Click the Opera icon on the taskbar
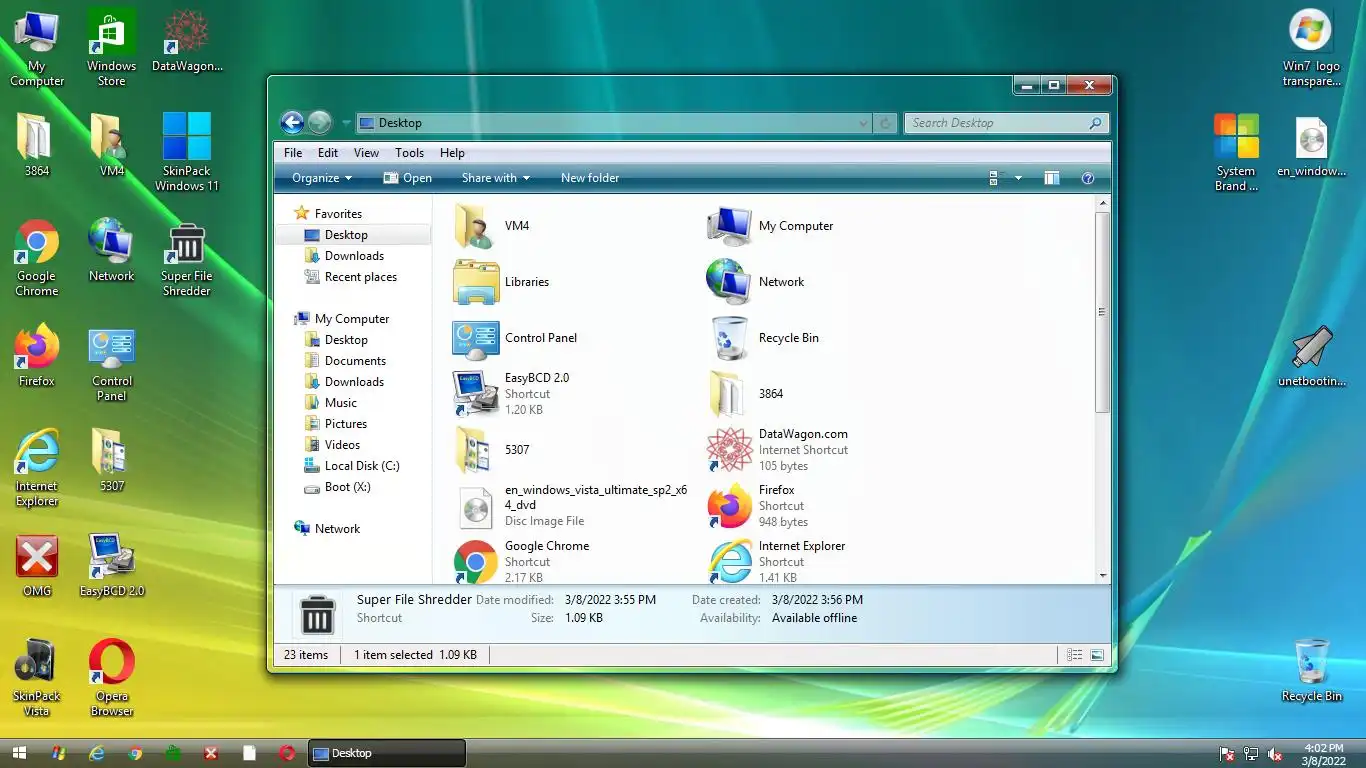Image resolution: width=1366 pixels, height=768 pixels. [288, 753]
